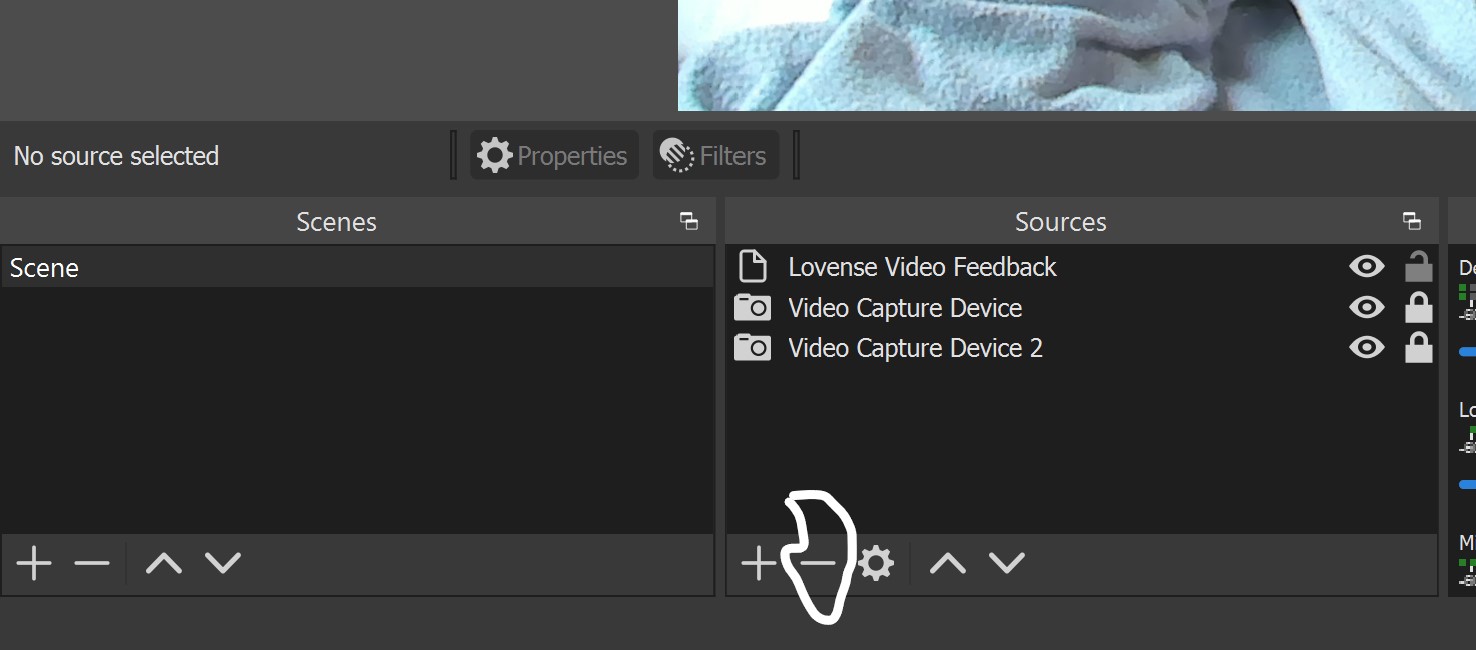Open source properties gear in Sources toolbar

click(x=876, y=564)
